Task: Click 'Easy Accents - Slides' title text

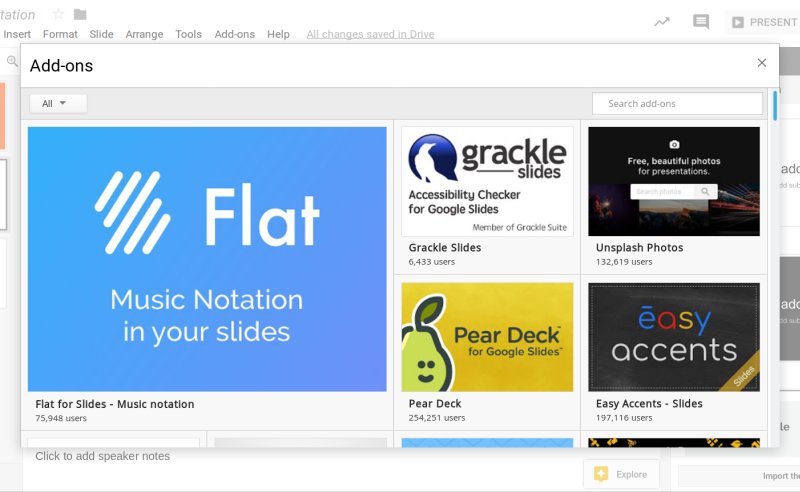Action: (x=649, y=404)
